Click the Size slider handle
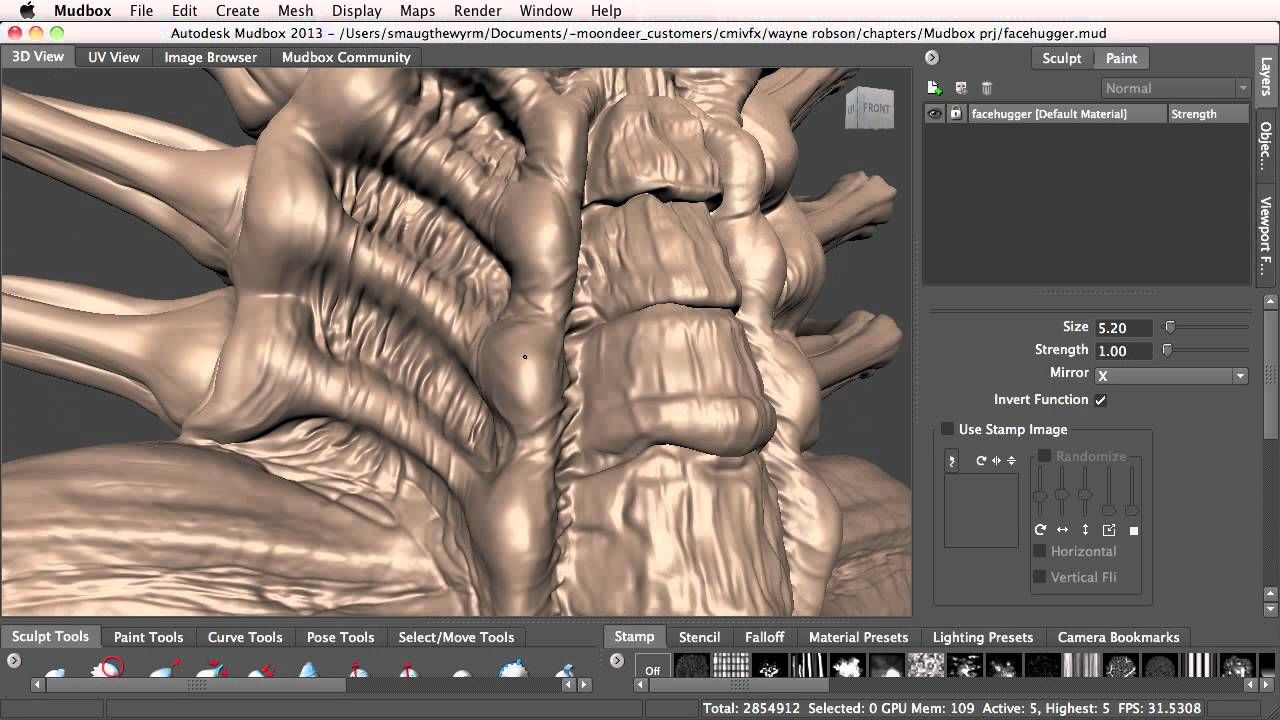 tap(1170, 327)
